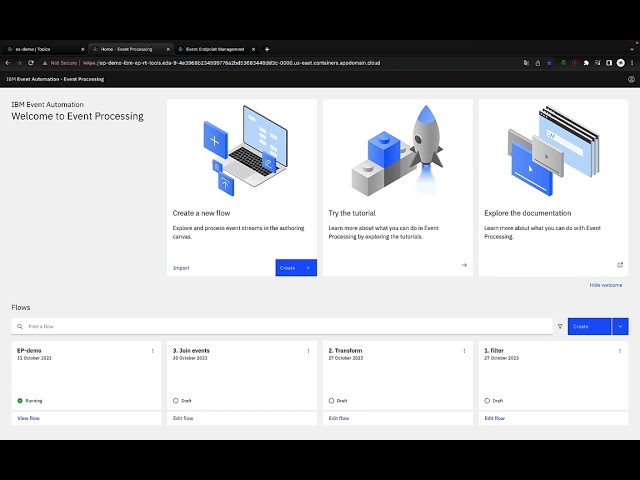Toggle the browser side panel icon
The width and height of the screenshot is (640, 480).
point(609,63)
